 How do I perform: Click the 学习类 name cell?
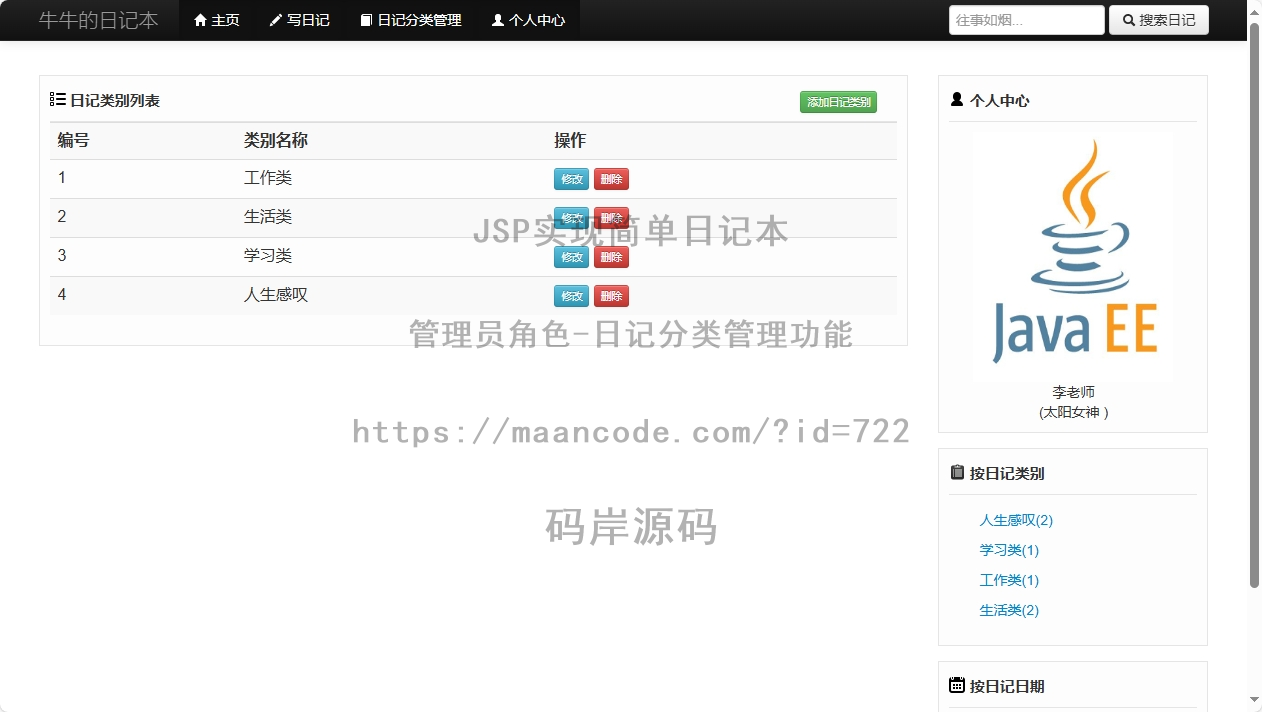(268, 256)
